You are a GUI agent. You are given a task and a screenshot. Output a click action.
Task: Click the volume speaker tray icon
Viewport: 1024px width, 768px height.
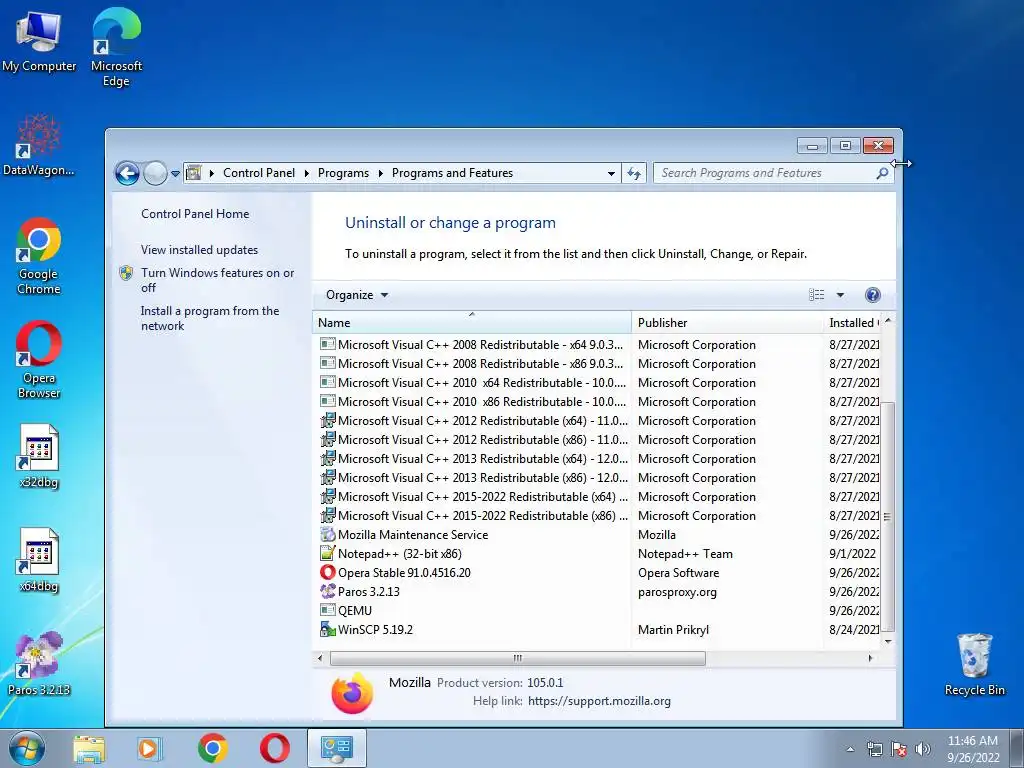pyautogui.click(x=922, y=749)
